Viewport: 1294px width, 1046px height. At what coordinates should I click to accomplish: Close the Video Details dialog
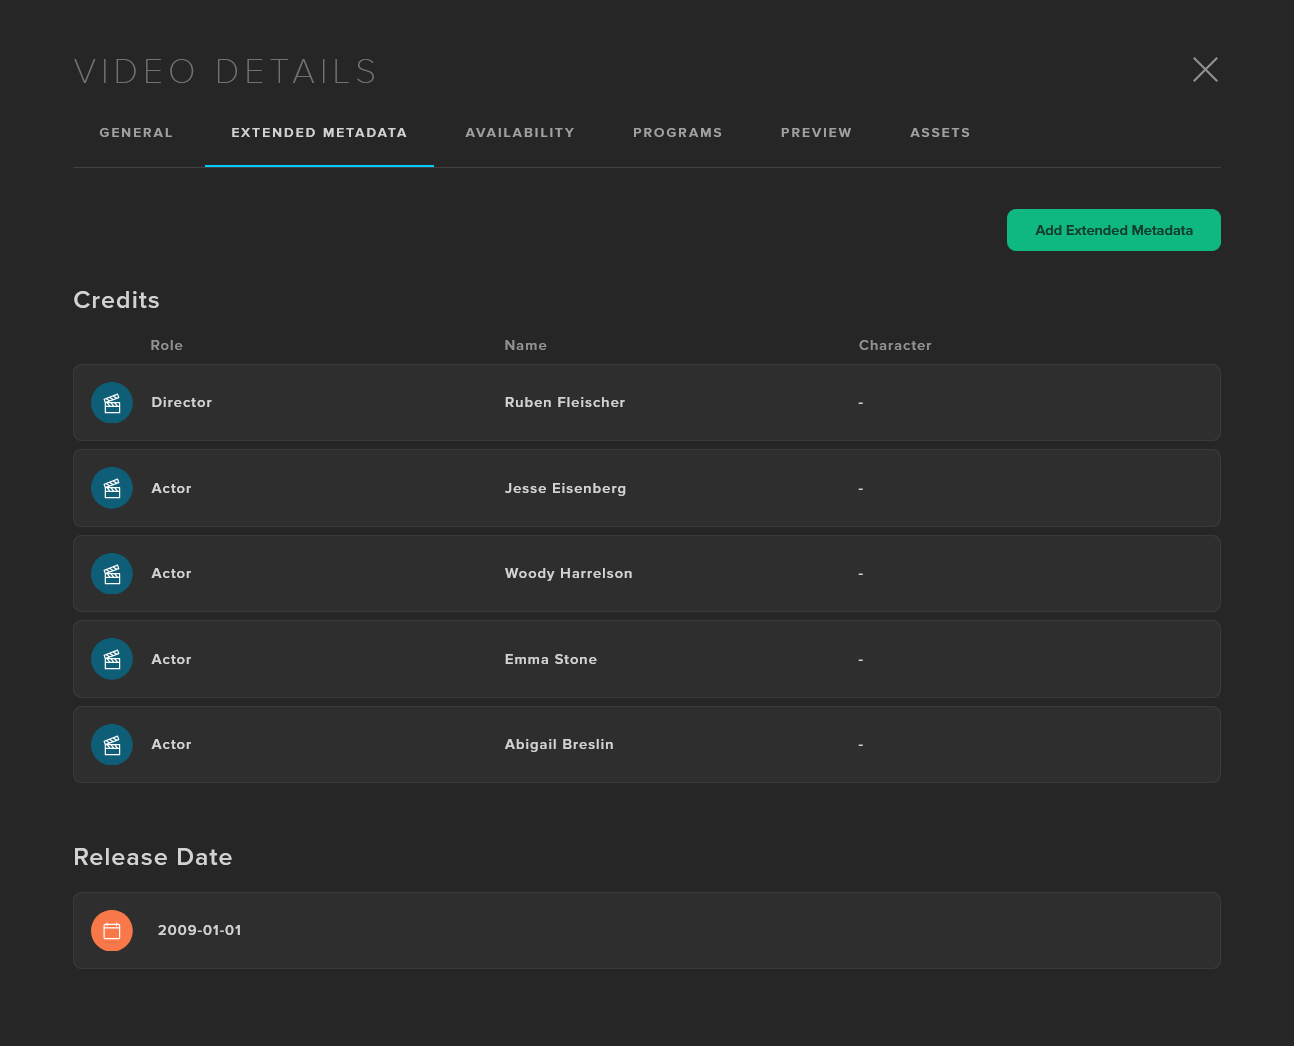[1205, 70]
